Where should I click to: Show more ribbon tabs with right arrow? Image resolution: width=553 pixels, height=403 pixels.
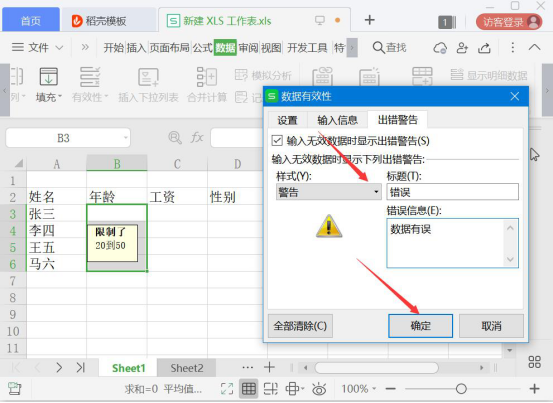[x=352, y=48]
